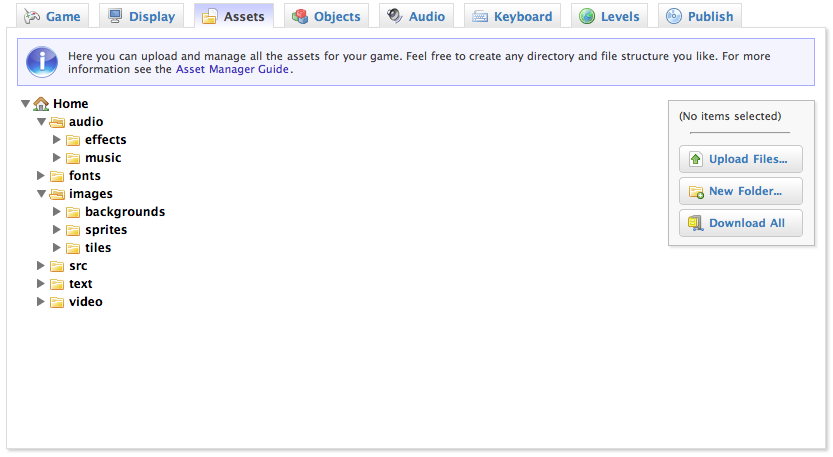
Task: Click the folder icon next to music
Action: (x=73, y=158)
